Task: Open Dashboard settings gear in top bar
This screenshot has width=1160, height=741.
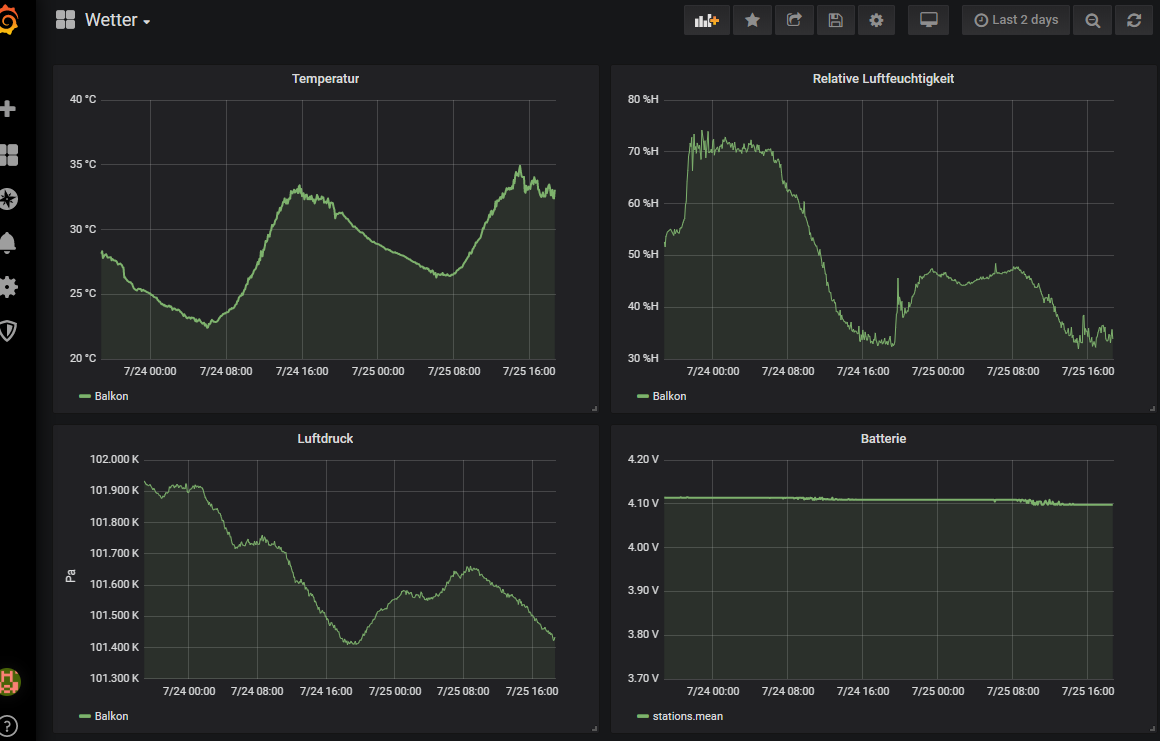Action: 877,21
